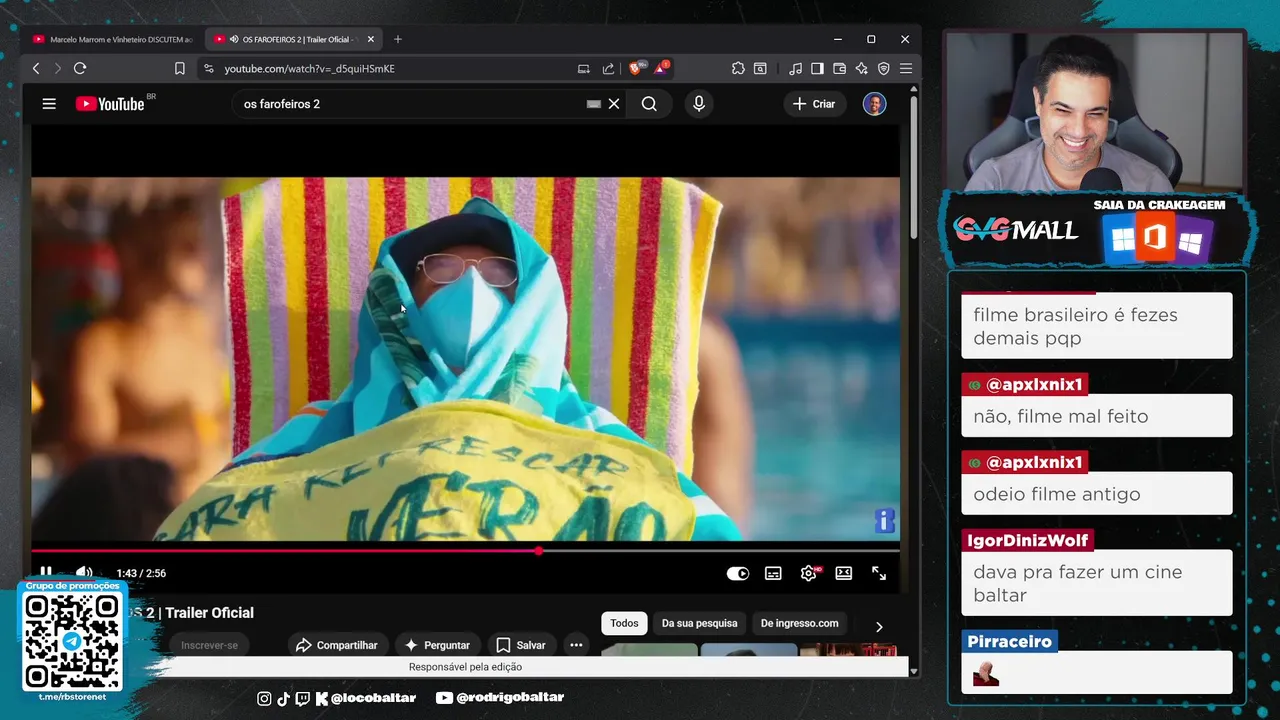The image size is (1280, 720).
Task: Open the YouTube hamburger guide menu
Action: click(49, 104)
